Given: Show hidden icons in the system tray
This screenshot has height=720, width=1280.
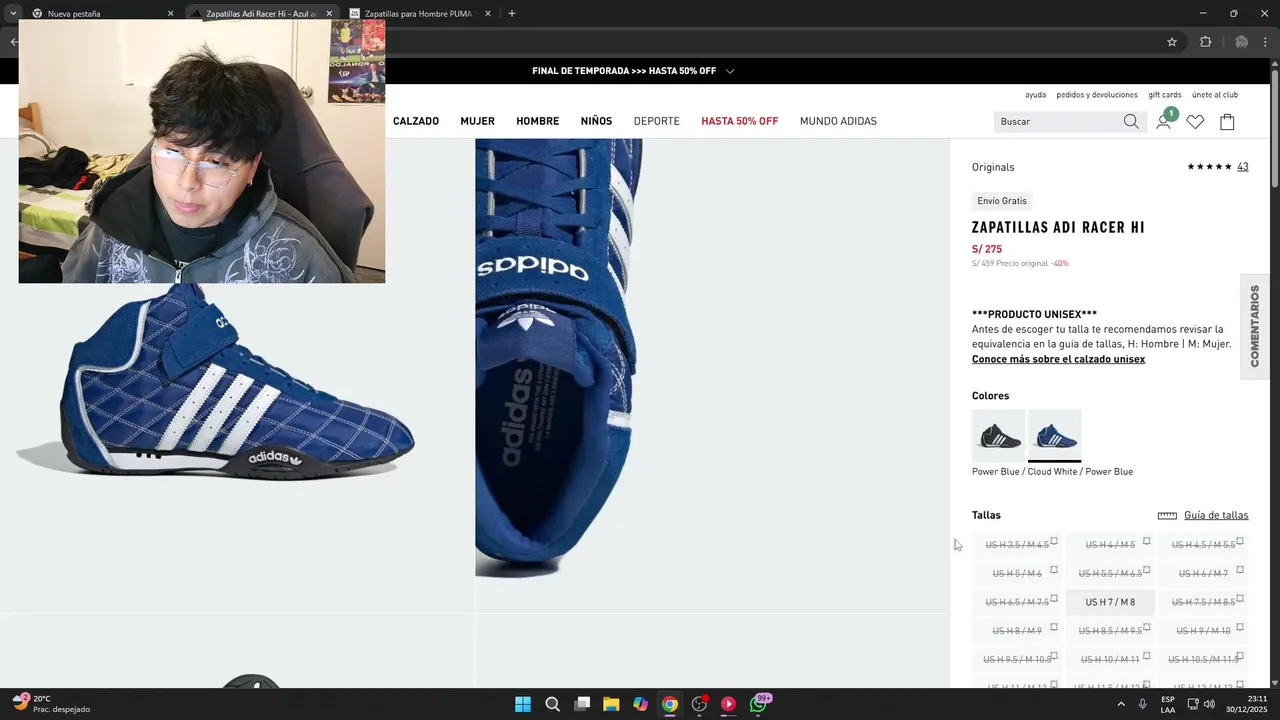Looking at the screenshot, I should point(1120,704).
